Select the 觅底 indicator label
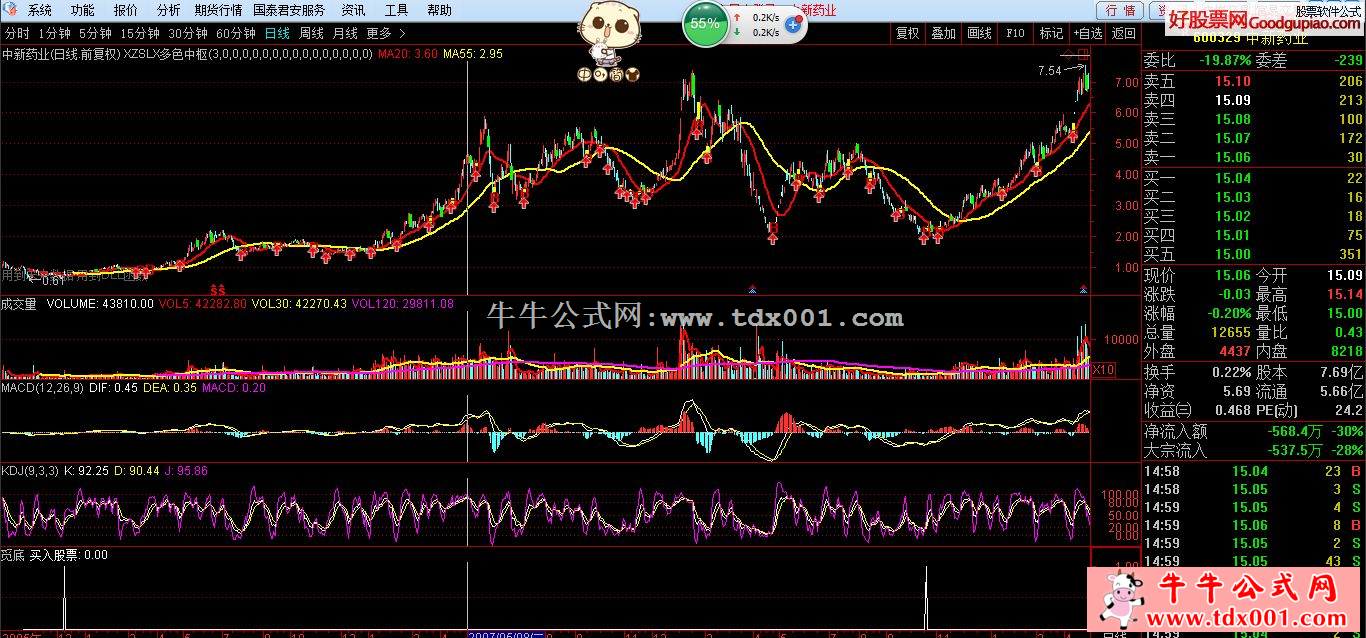Viewport: 1366px width, 638px height. point(12,554)
